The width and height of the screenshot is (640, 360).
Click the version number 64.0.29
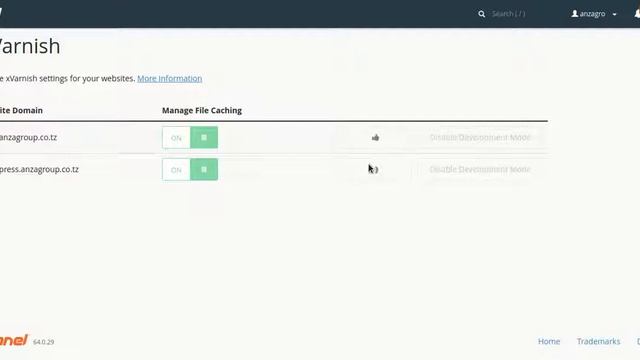[x=44, y=342]
